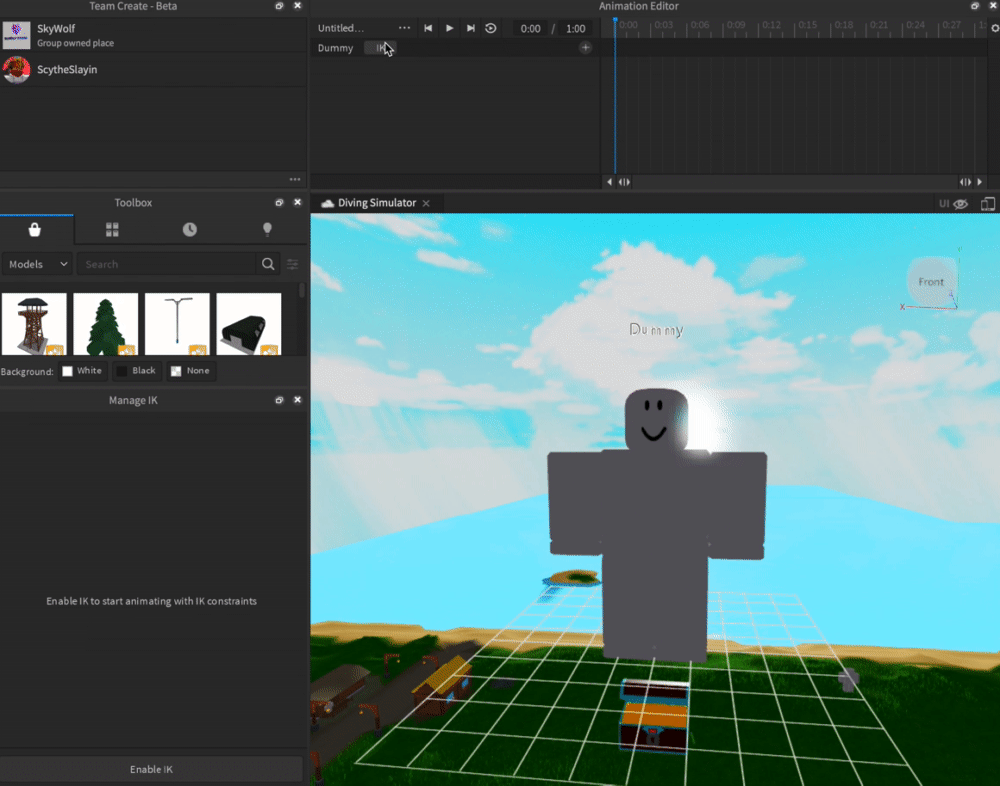Screen dimensions: 1000x786
Task: Play the animation
Action: click(450, 28)
